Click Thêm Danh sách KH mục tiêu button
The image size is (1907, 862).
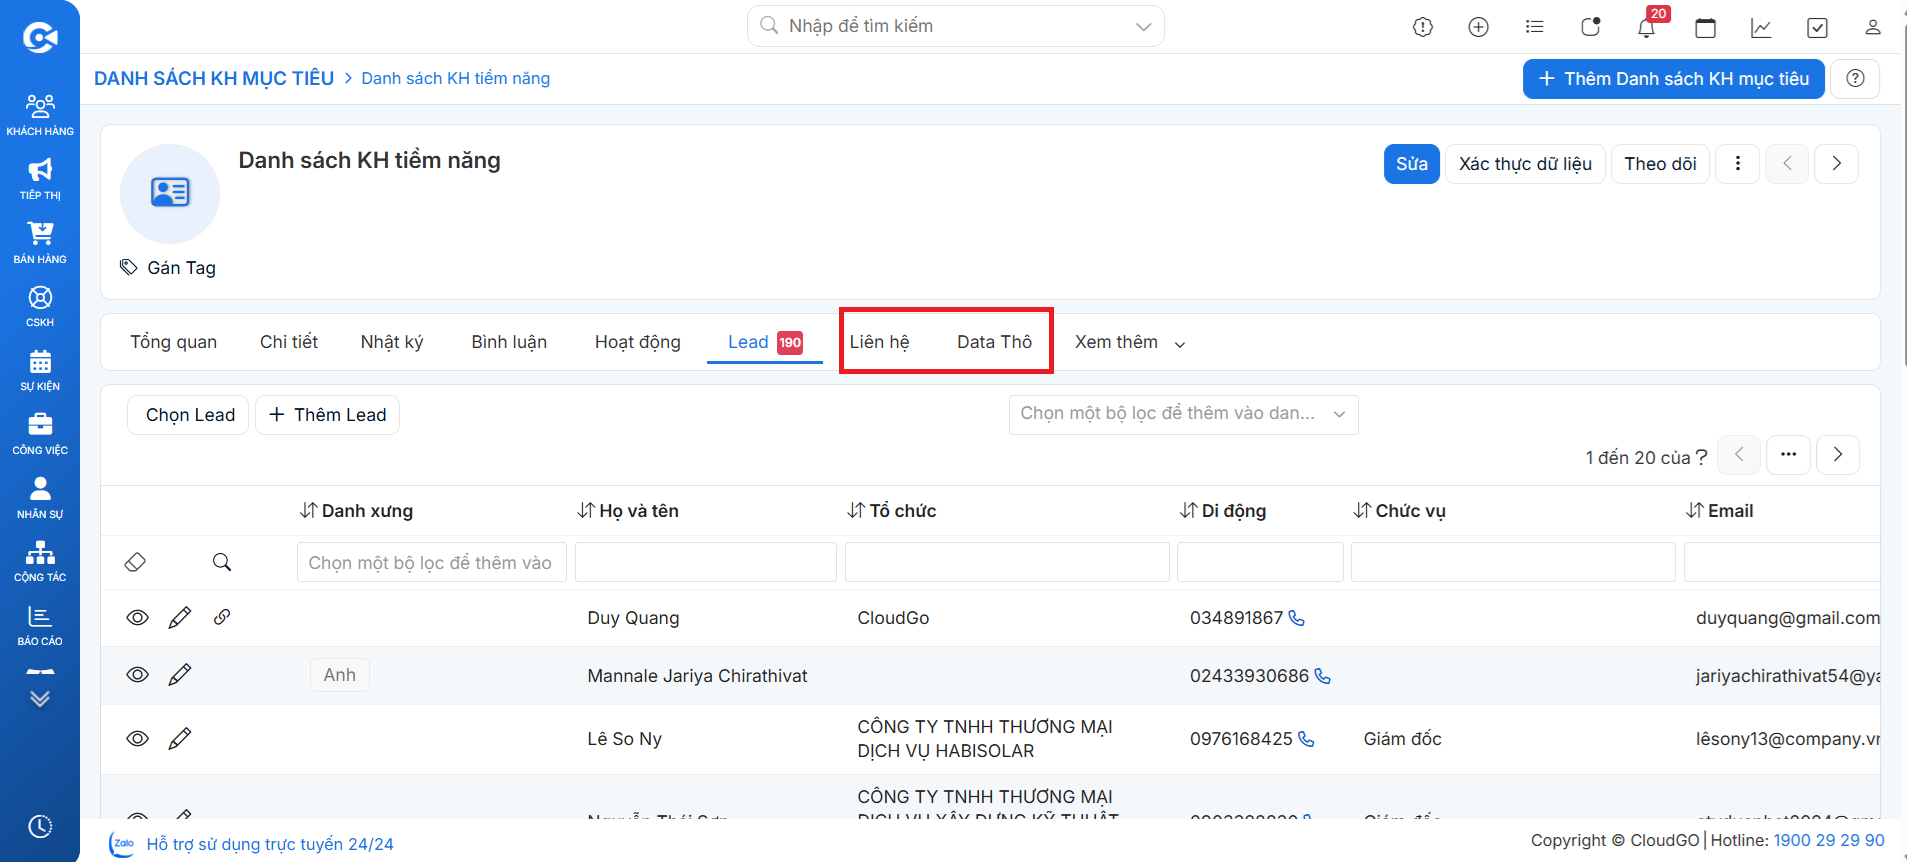(x=1673, y=79)
